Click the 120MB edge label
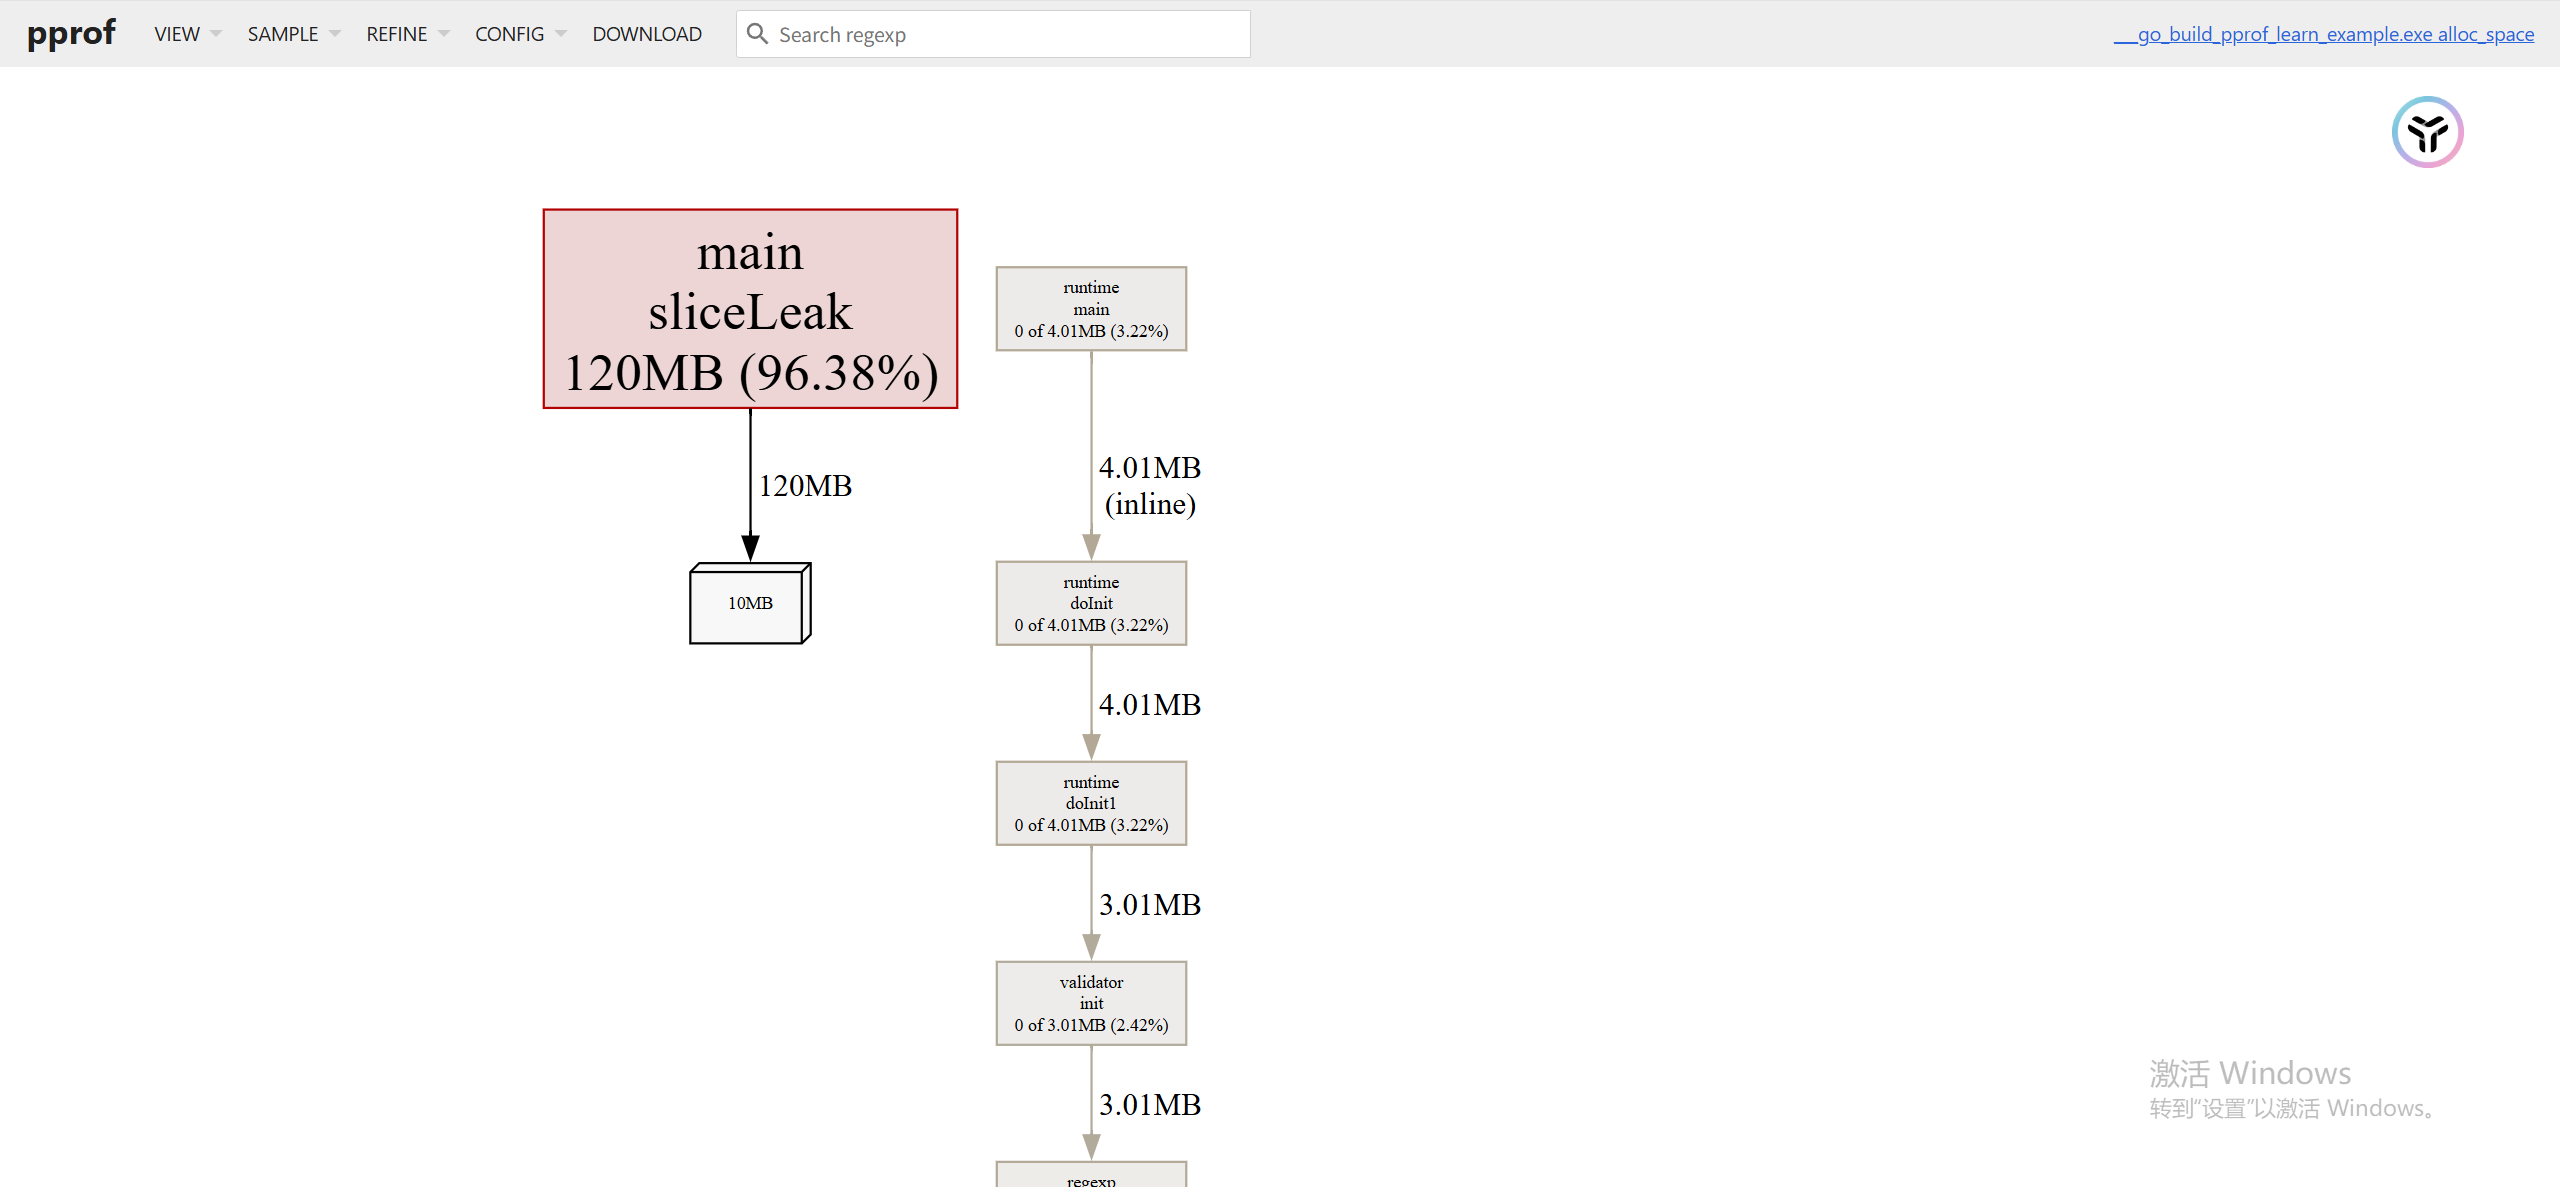 [805, 486]
